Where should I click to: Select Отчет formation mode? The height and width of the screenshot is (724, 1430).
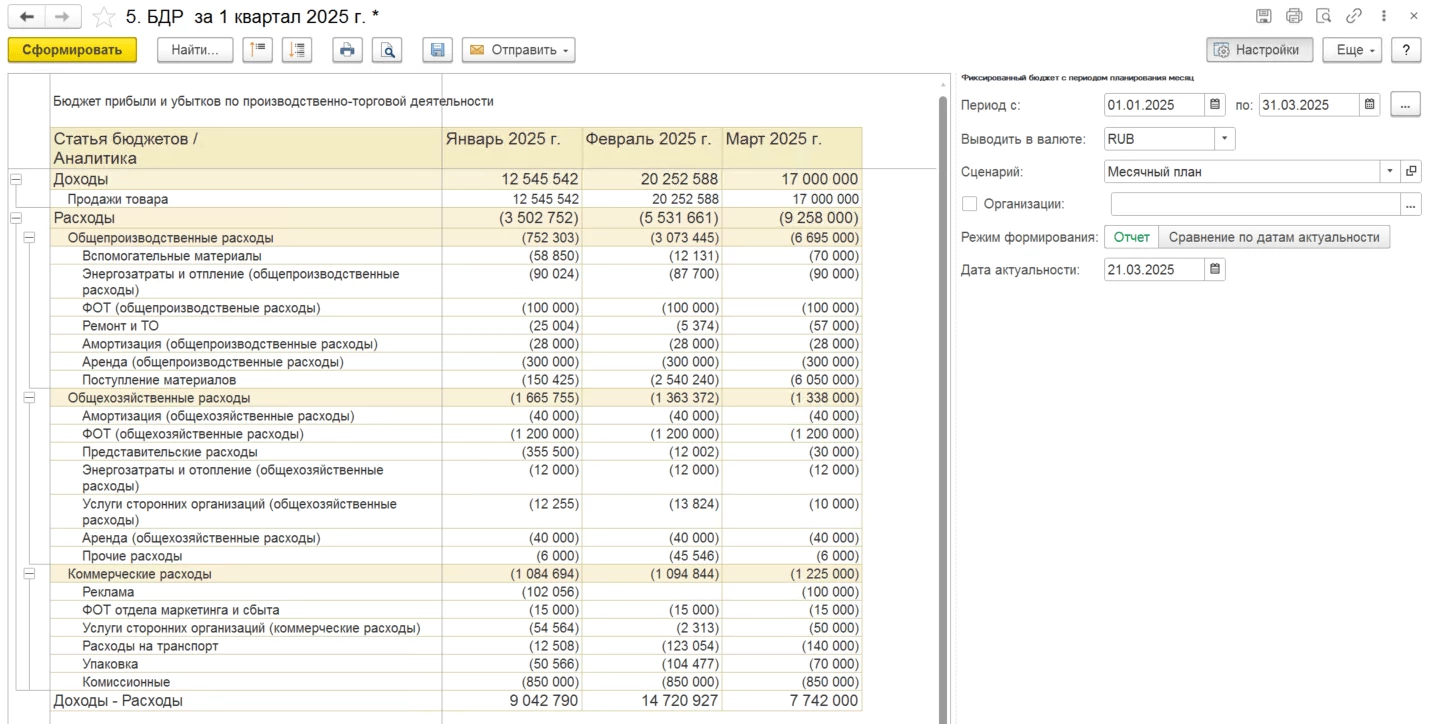[1131, 237]
